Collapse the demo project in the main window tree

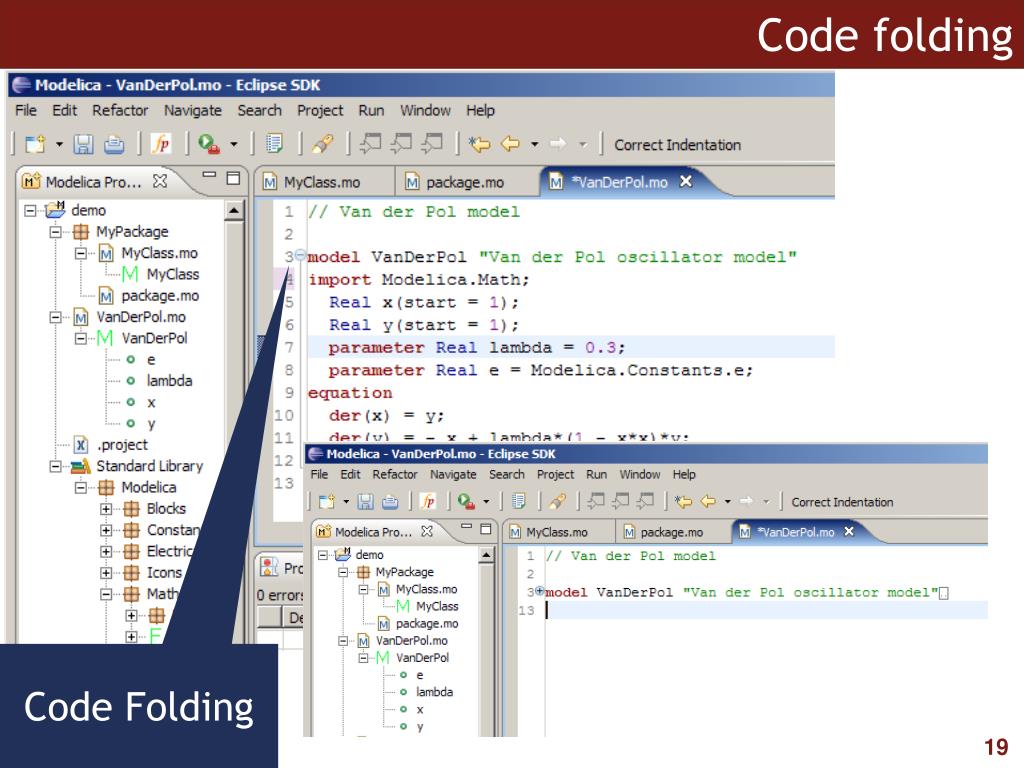(30, 210)
